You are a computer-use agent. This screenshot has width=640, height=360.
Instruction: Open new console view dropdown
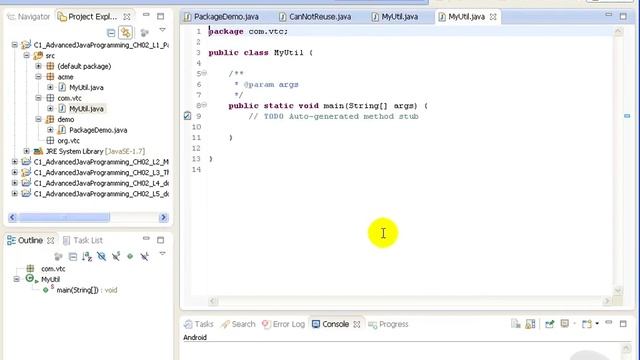coord(597,324)
